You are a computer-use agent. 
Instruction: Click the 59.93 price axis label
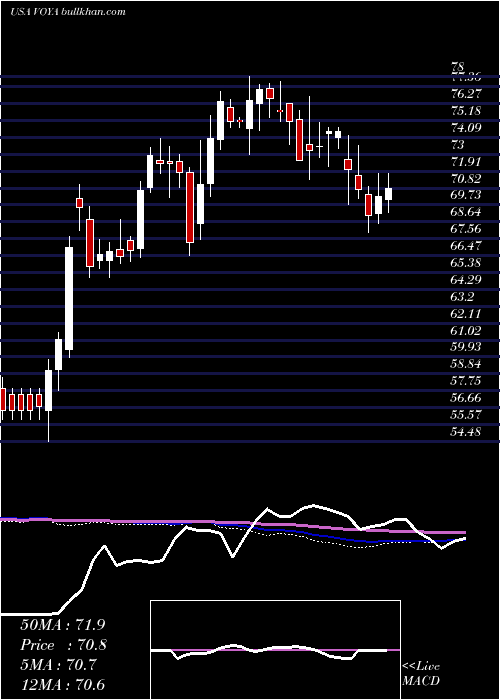(x=467, y=347)
